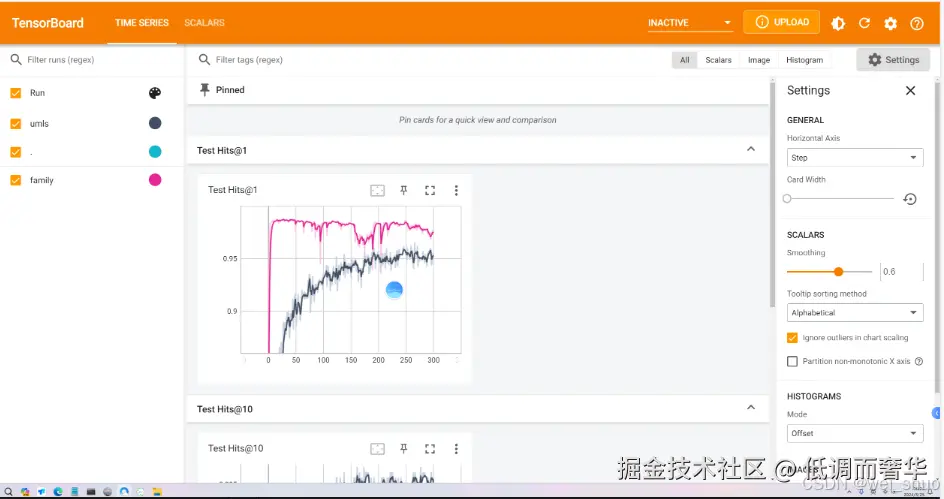This screenshot has height=499, width=944.
Task: Click the TensorBoard logo text
Action: tap(48, 23)
